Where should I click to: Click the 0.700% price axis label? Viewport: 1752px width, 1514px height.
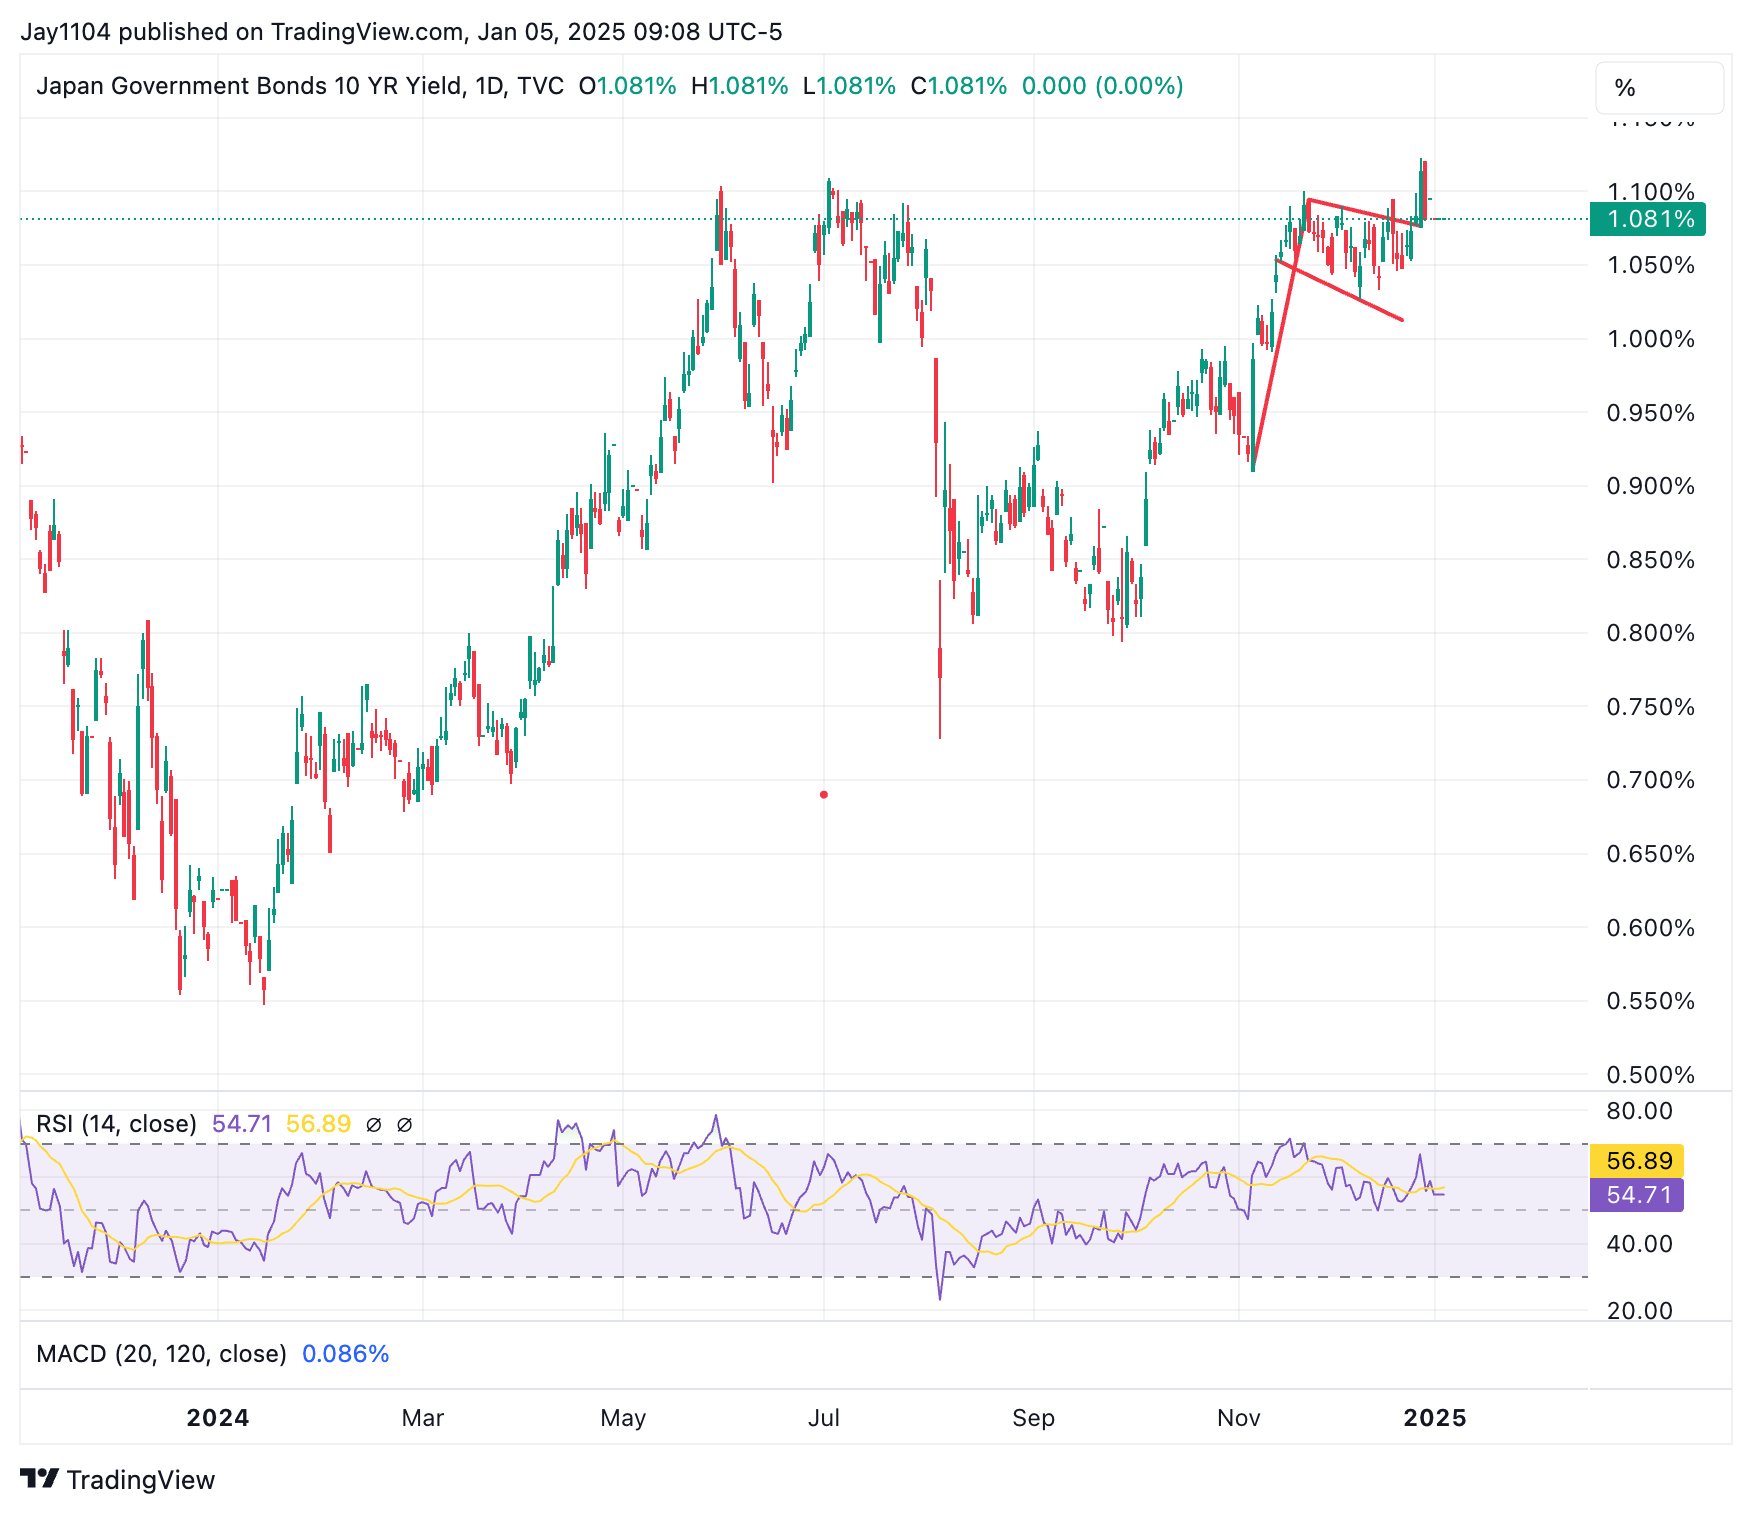[x=1650, y=780]
